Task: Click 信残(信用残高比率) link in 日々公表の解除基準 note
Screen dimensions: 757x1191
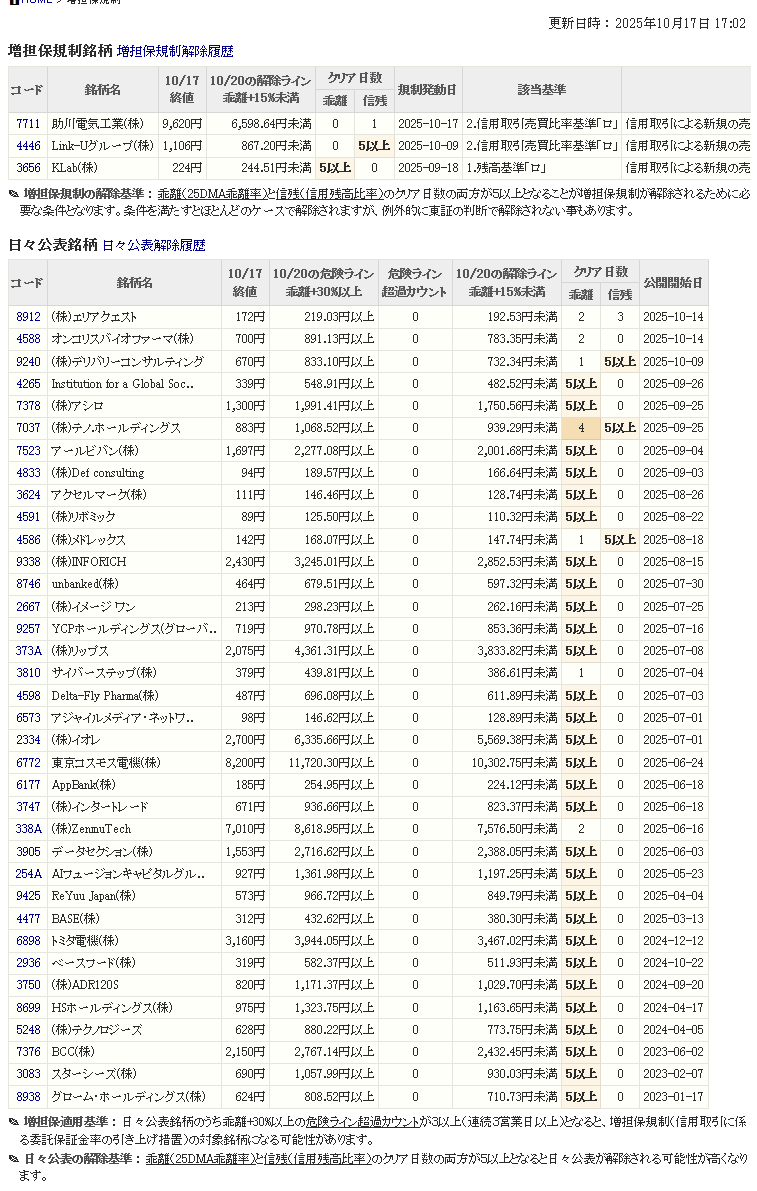Action: (317, 1159)
